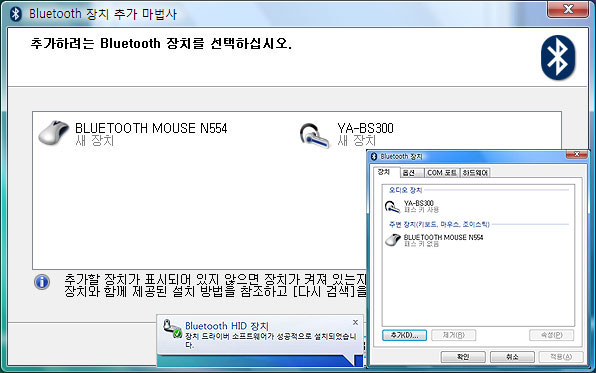Click the 오디오 장치 group header
This screenshot has width=596, height=373.
point(405,190)
